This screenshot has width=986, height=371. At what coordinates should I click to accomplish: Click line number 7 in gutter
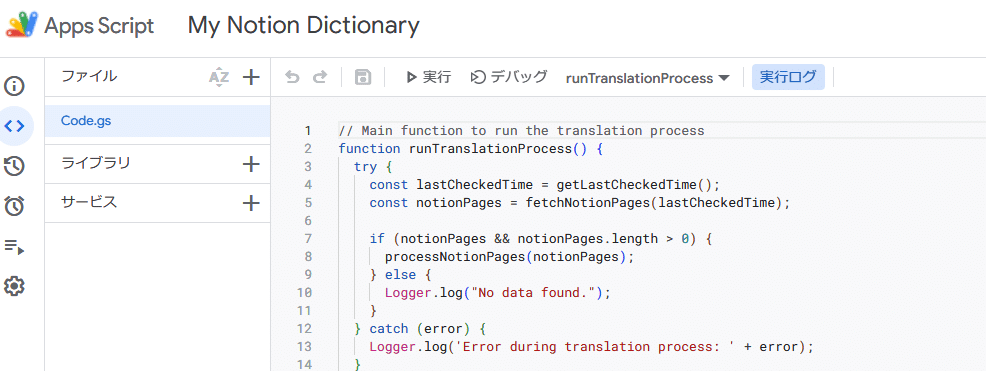pos(307,239)
